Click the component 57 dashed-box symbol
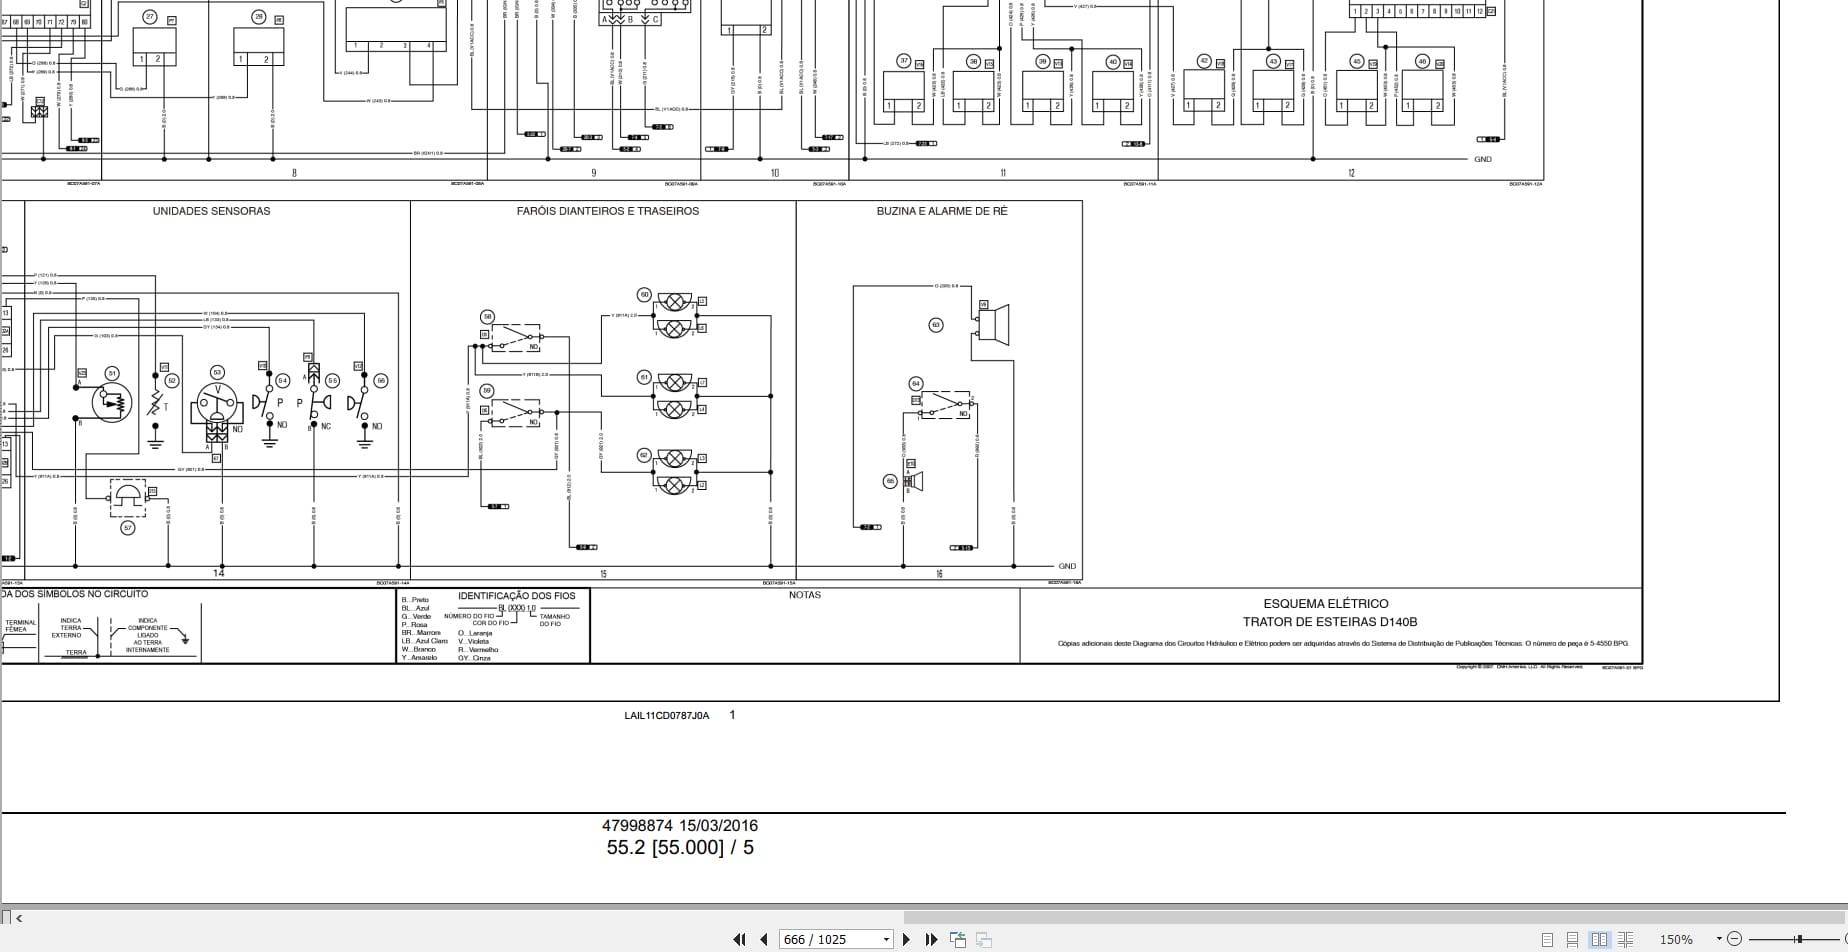This screenshot has height=952, width=1848. (x=128, y=498)
